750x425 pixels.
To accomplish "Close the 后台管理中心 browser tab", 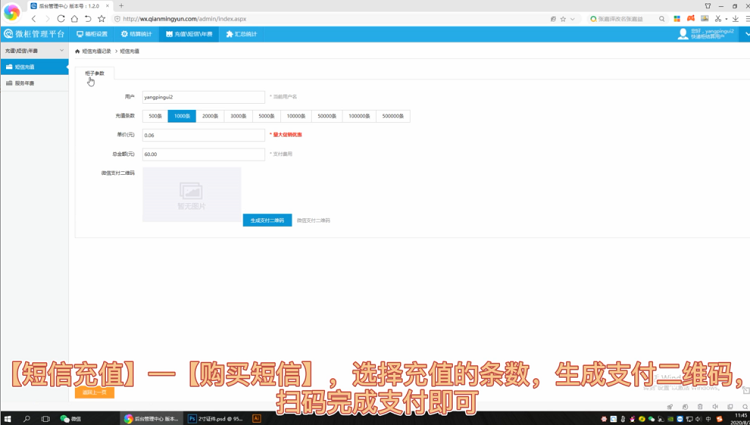I will pos(108,6).
